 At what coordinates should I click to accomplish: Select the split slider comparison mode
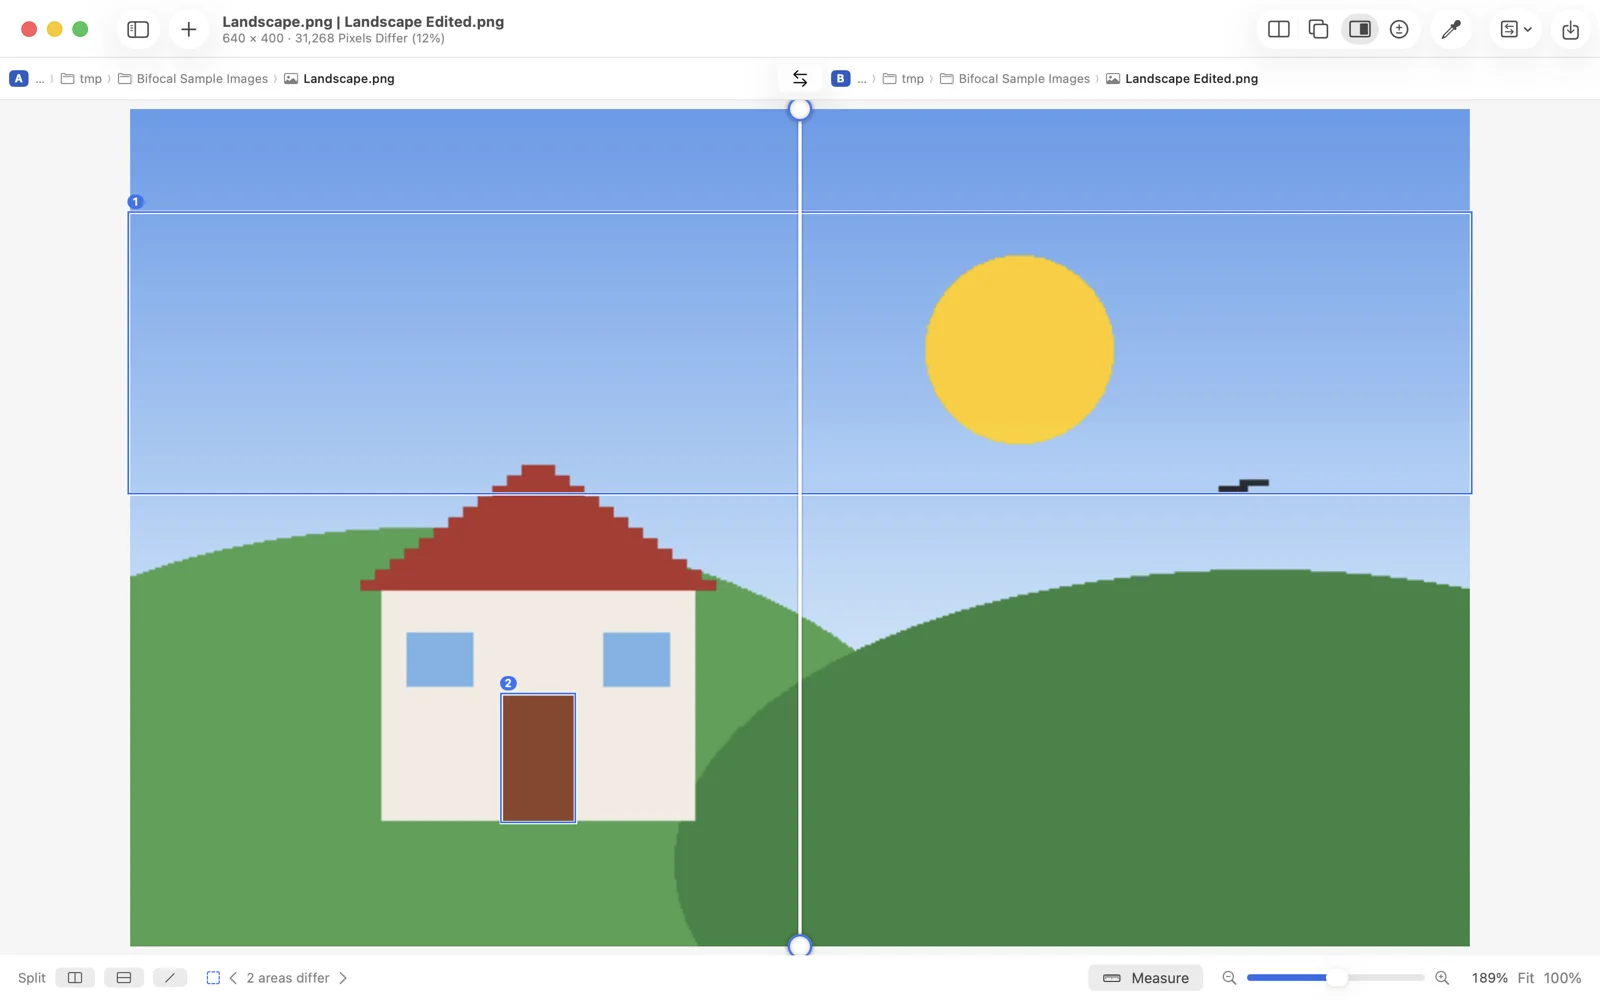coord(1359,29)
